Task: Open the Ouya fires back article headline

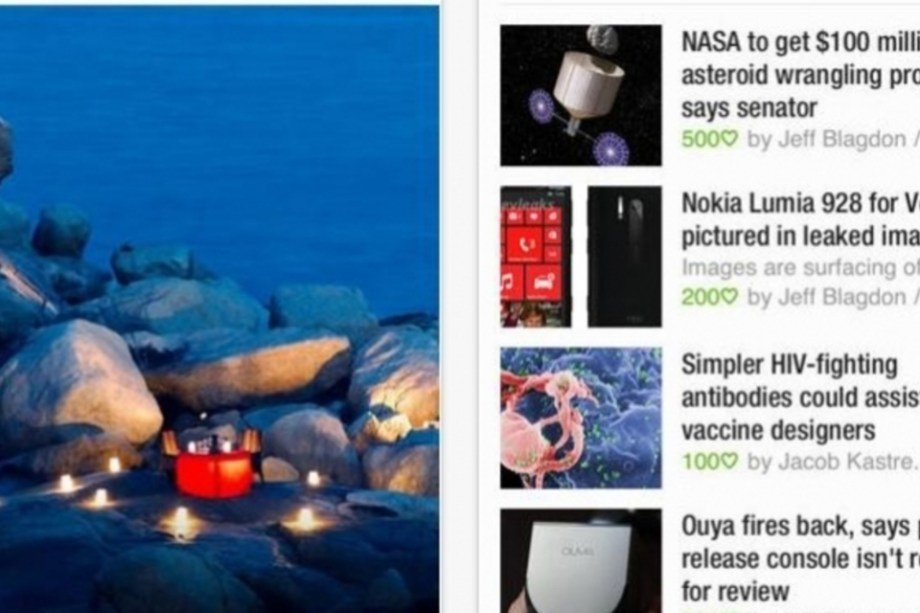Action: pyautogui.click(x=800, y=558)
